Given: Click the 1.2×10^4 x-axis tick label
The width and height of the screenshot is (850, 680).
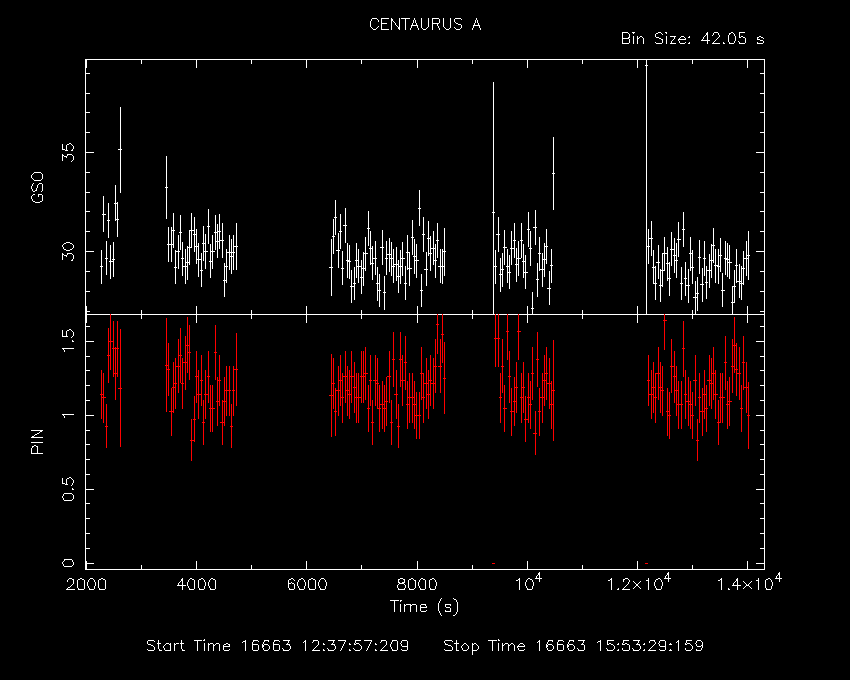Looking at the screenshot, I should coord(639,583).
